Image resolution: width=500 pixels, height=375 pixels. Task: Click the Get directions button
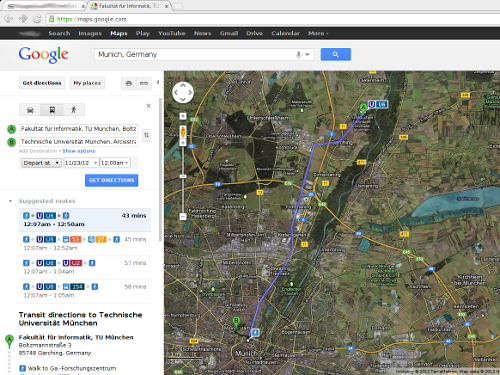click(x=42, y=83)
